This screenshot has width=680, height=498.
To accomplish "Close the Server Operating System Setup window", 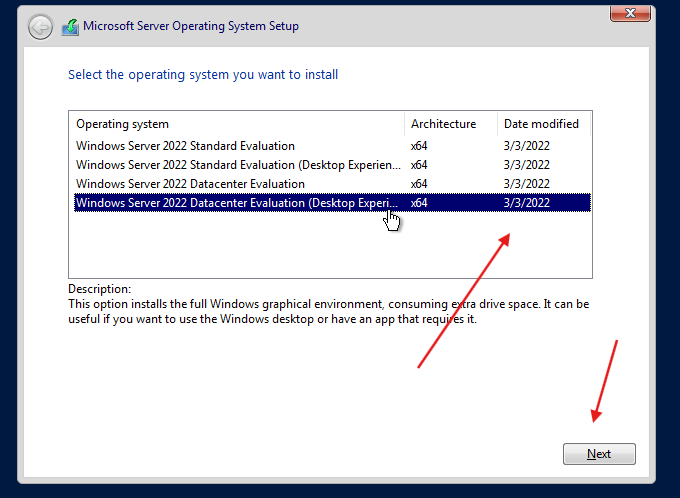I will coord(632,13).
